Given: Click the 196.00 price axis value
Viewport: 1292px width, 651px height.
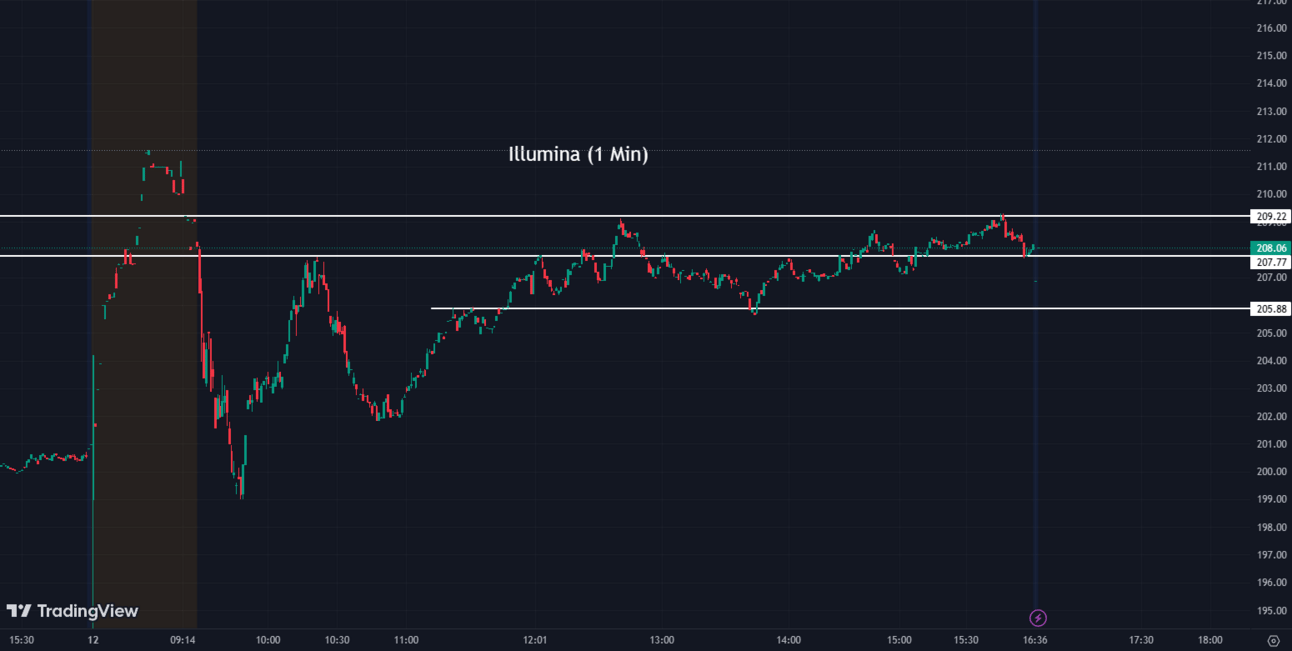Looking at the screenshot, I should tap(1272, 582).
